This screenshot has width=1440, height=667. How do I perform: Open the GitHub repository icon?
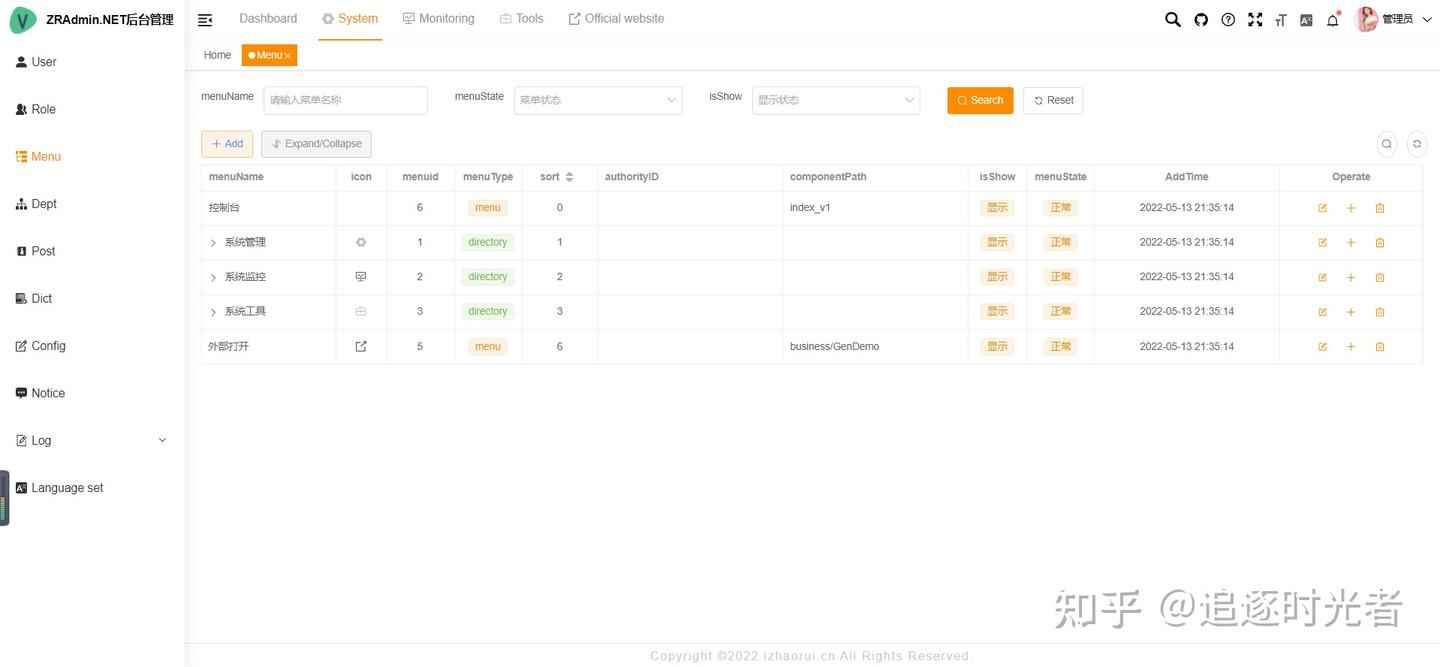pos(1199,18)
